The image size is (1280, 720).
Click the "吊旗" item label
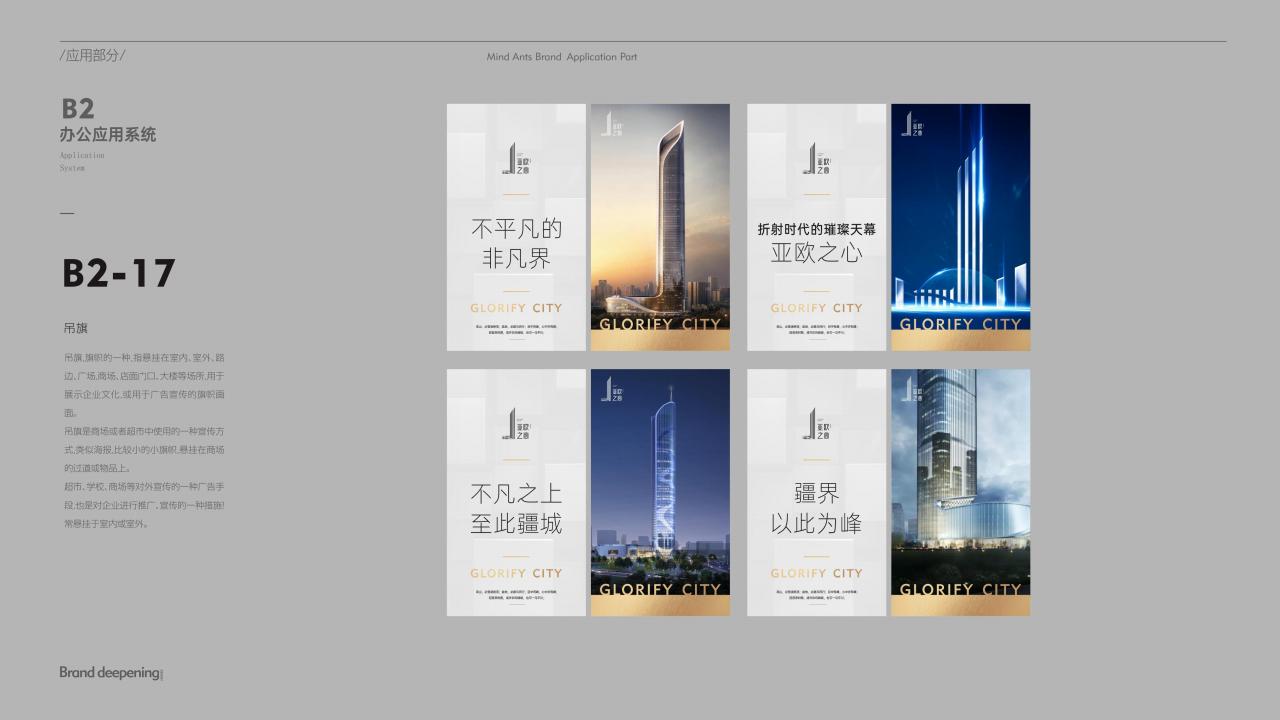pos(76,328)
